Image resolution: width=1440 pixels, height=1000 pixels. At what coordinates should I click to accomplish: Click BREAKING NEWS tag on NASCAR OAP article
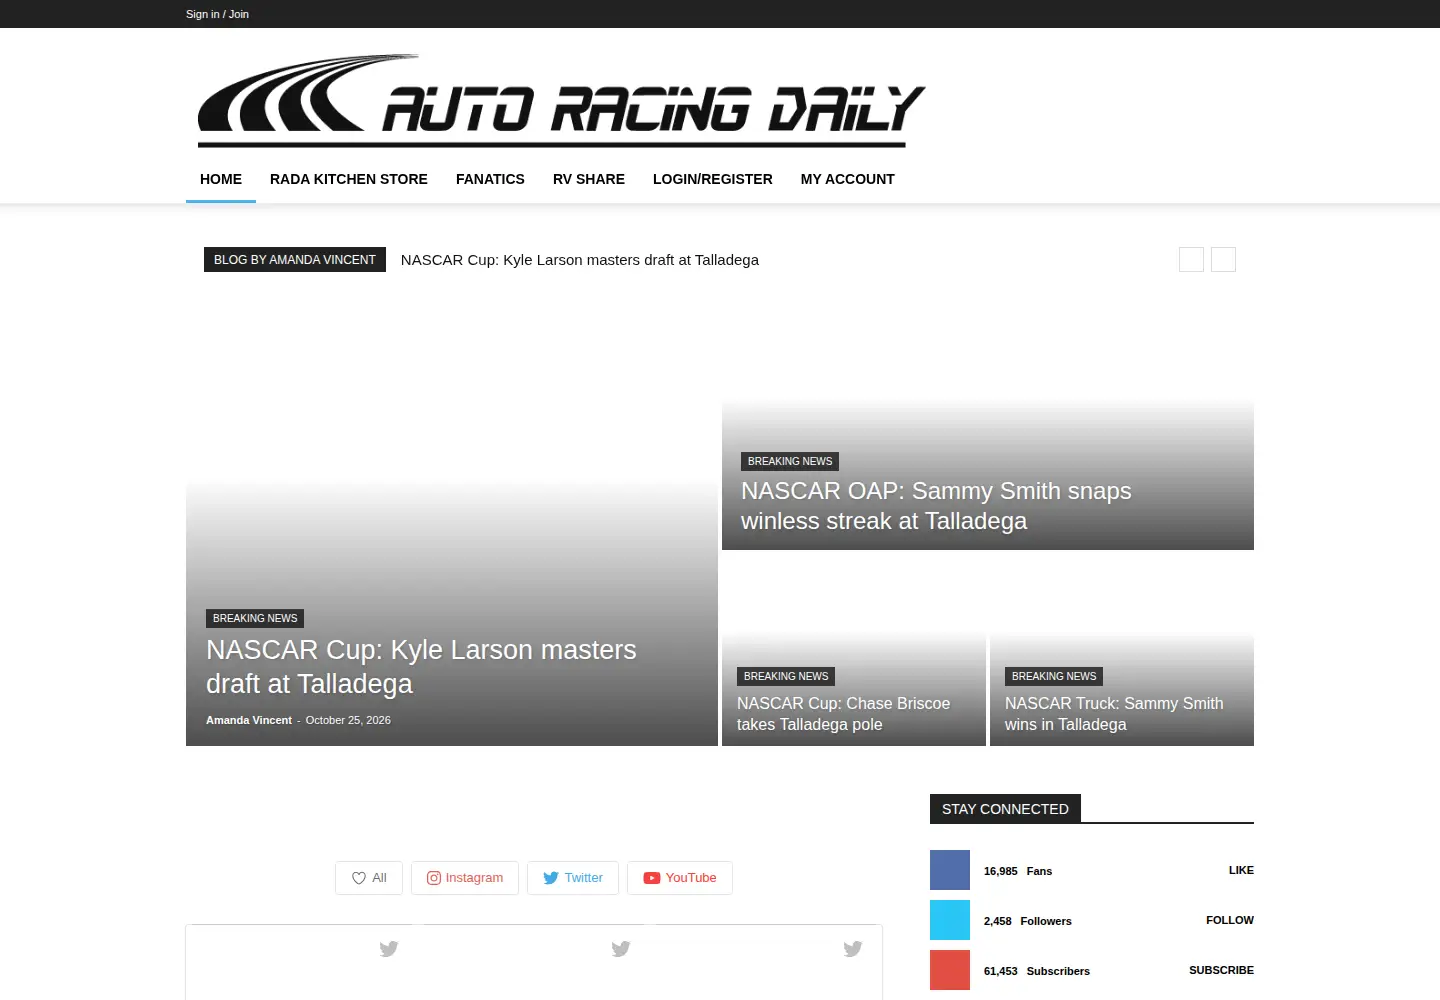click(x=790, y=462)
